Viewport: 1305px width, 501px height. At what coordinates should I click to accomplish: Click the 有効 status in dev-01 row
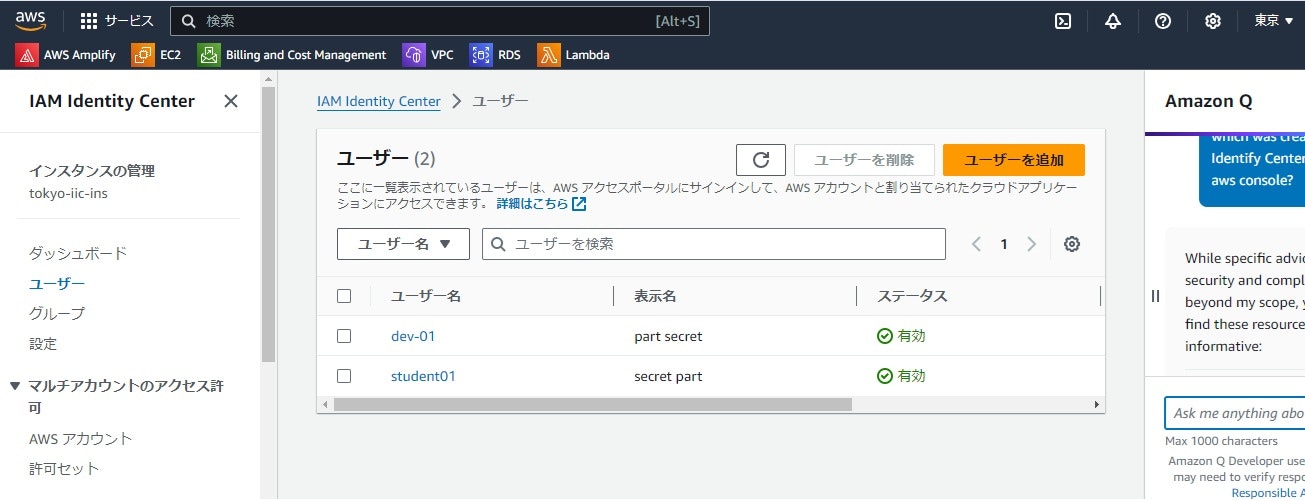(x=901, y=336)
